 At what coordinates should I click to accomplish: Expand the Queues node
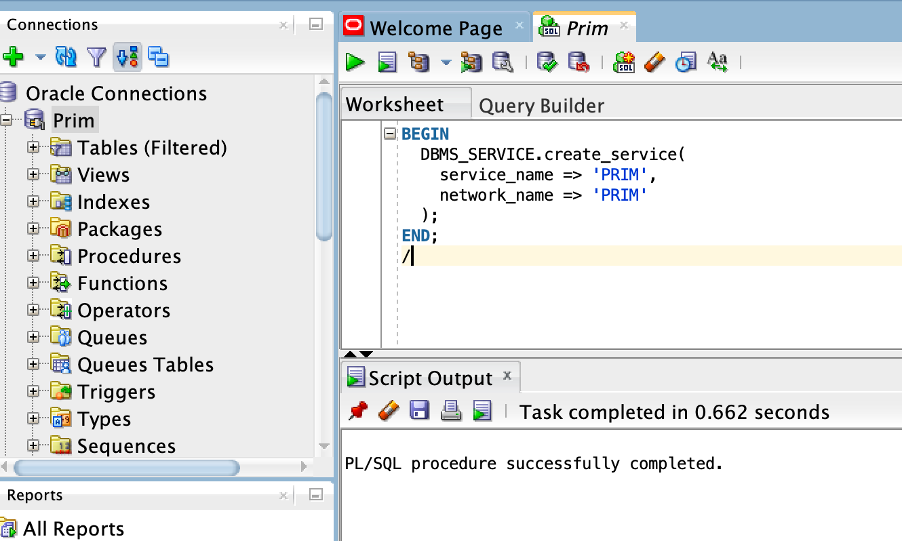pyautogui.click(x=33, y=337)
